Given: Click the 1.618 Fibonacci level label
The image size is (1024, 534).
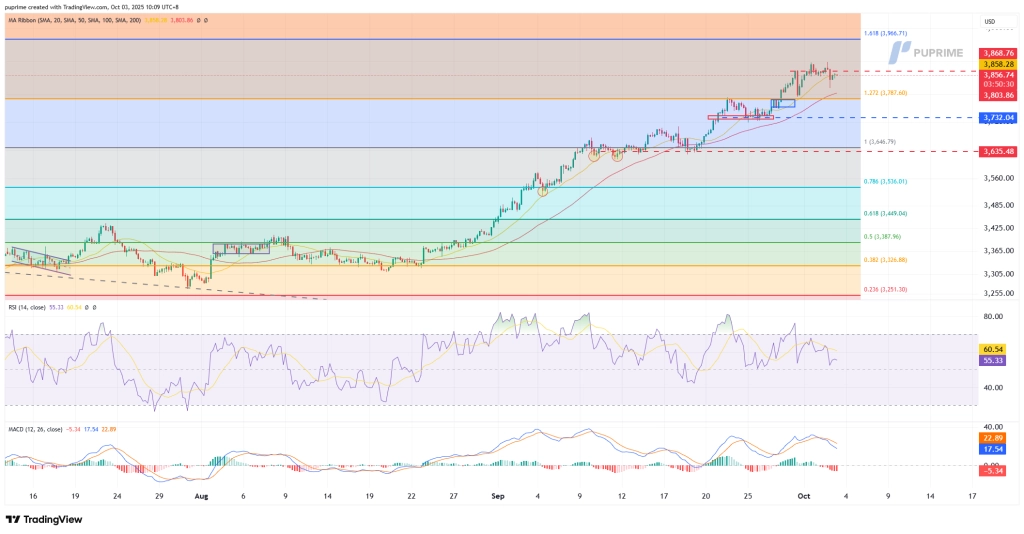Looking at the screenshot, I should click(x=885, y=33).
